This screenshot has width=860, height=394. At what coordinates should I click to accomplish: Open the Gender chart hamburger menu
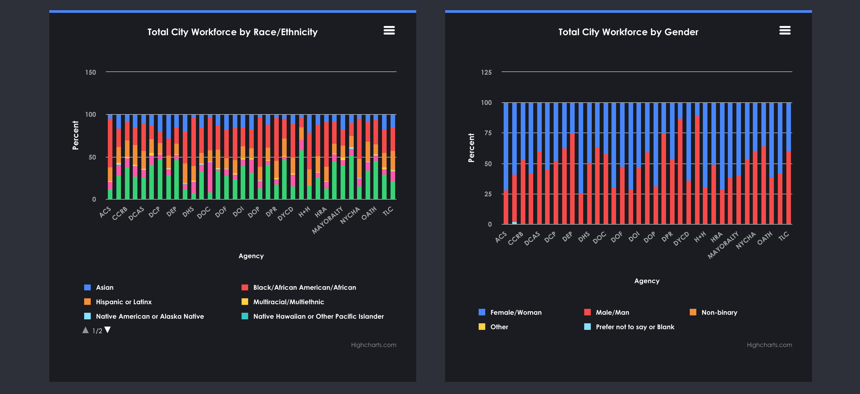785,30
